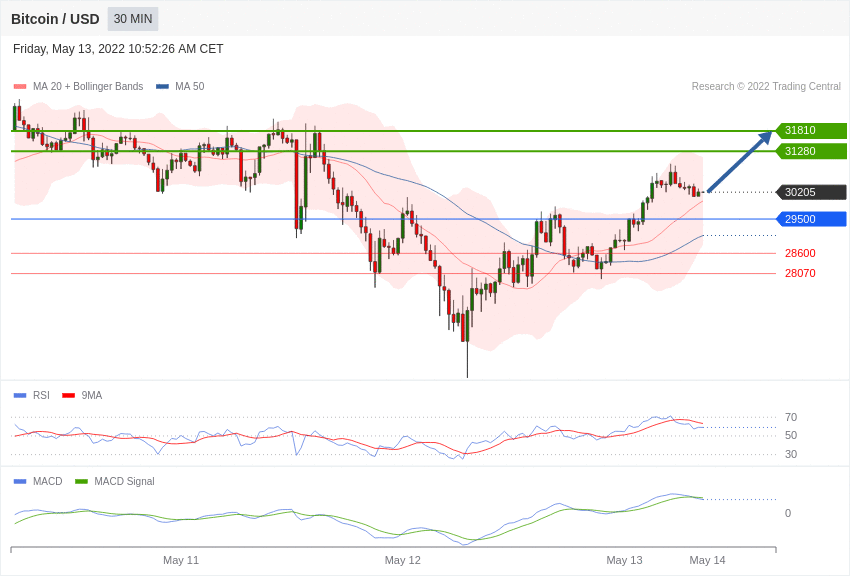Click the Research © 2022 Trading Central credit

(766, 86)
